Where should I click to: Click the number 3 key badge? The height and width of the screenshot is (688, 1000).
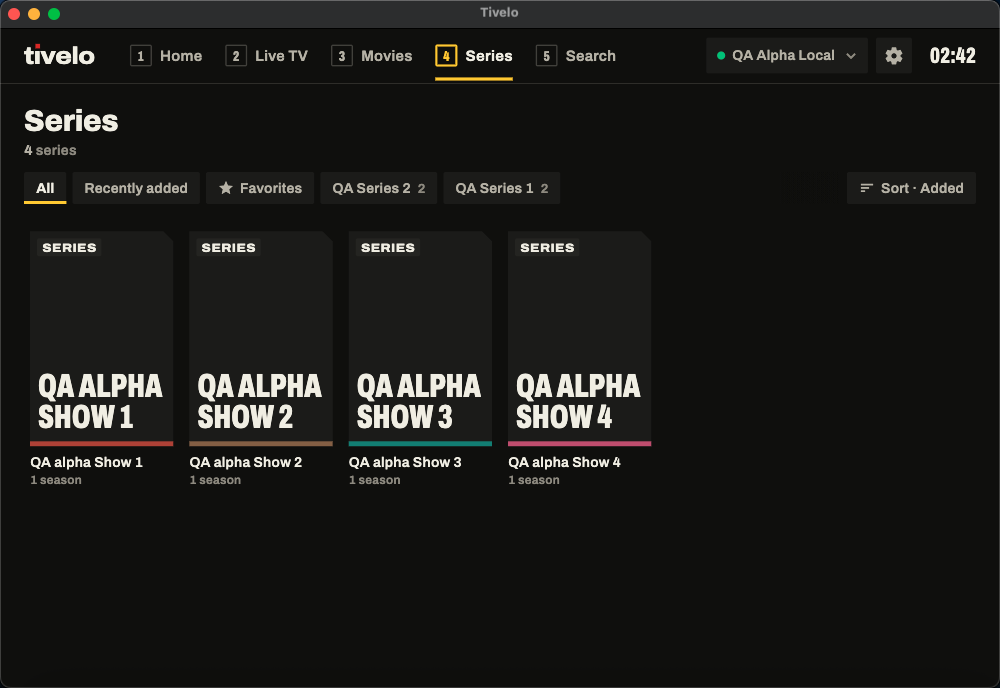click(x=342, y=56)
